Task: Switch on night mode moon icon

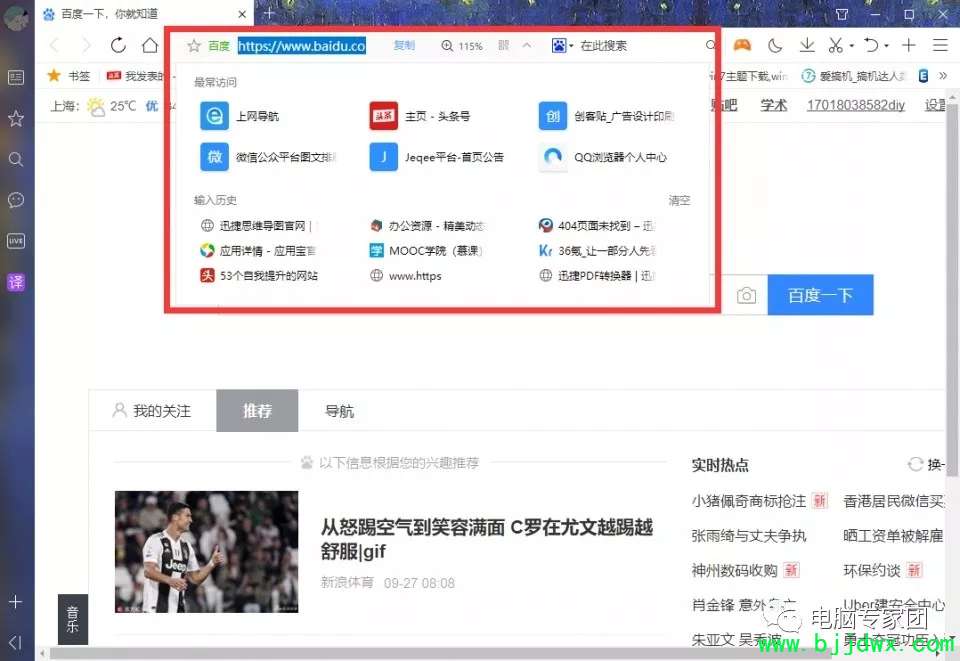Action: 775,45
